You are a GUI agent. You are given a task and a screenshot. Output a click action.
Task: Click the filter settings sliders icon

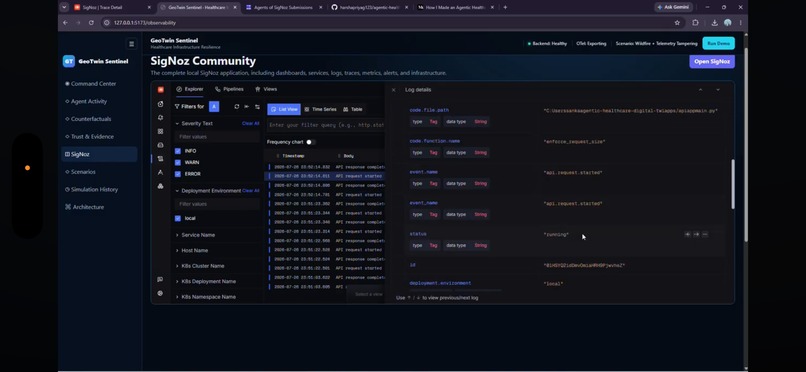(x=257, y=106)
